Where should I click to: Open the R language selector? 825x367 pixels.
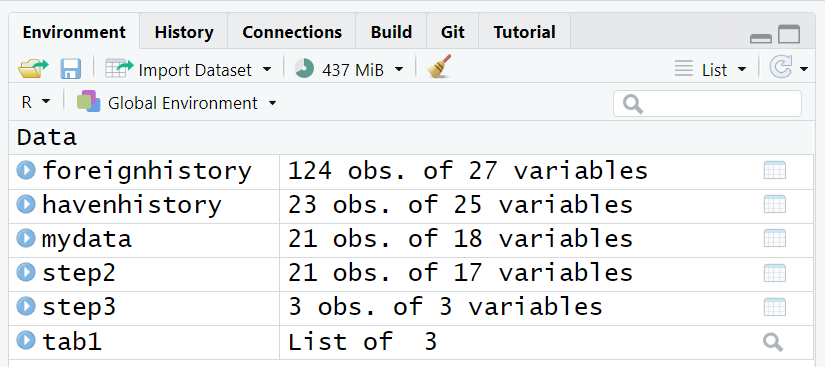(36, 102)
